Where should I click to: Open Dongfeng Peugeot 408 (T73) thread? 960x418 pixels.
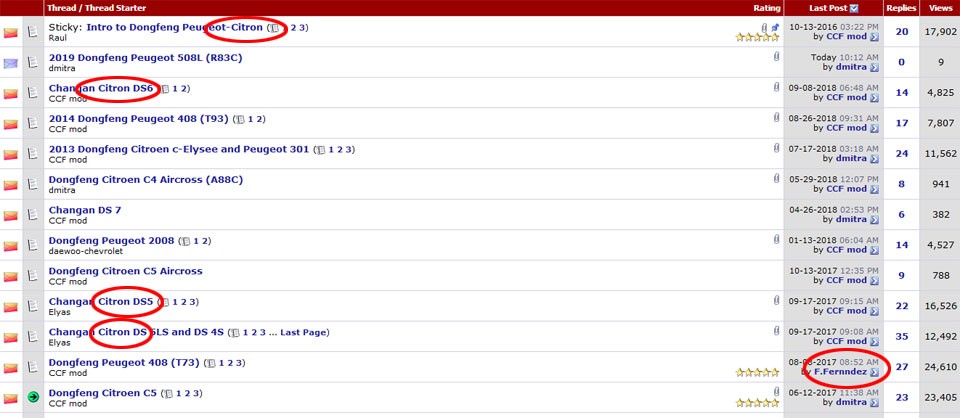(x=124, y=362)
